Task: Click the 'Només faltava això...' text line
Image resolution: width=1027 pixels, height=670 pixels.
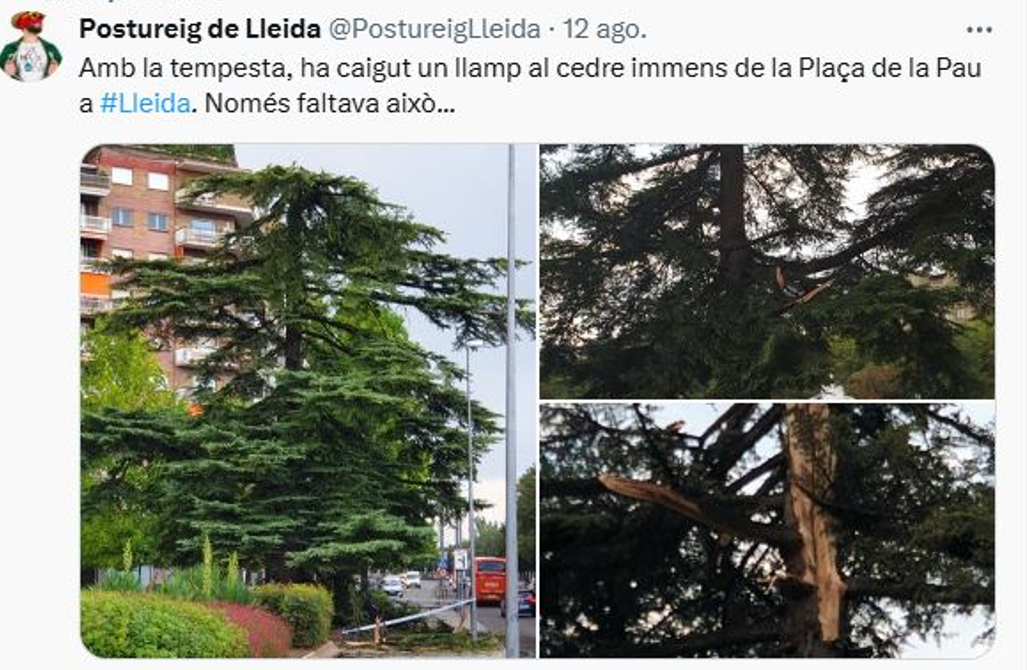Action: (x=329, y=103)
